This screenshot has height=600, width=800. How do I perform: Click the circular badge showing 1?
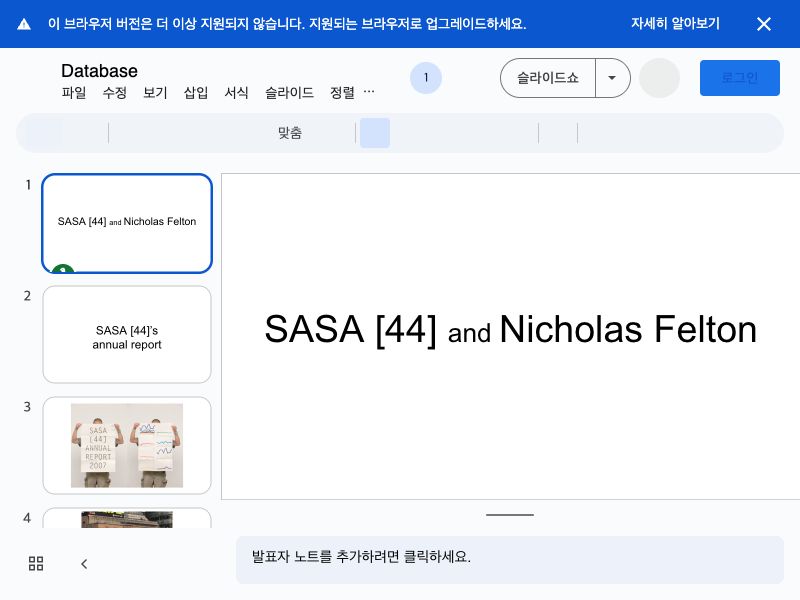coord(426,78)
